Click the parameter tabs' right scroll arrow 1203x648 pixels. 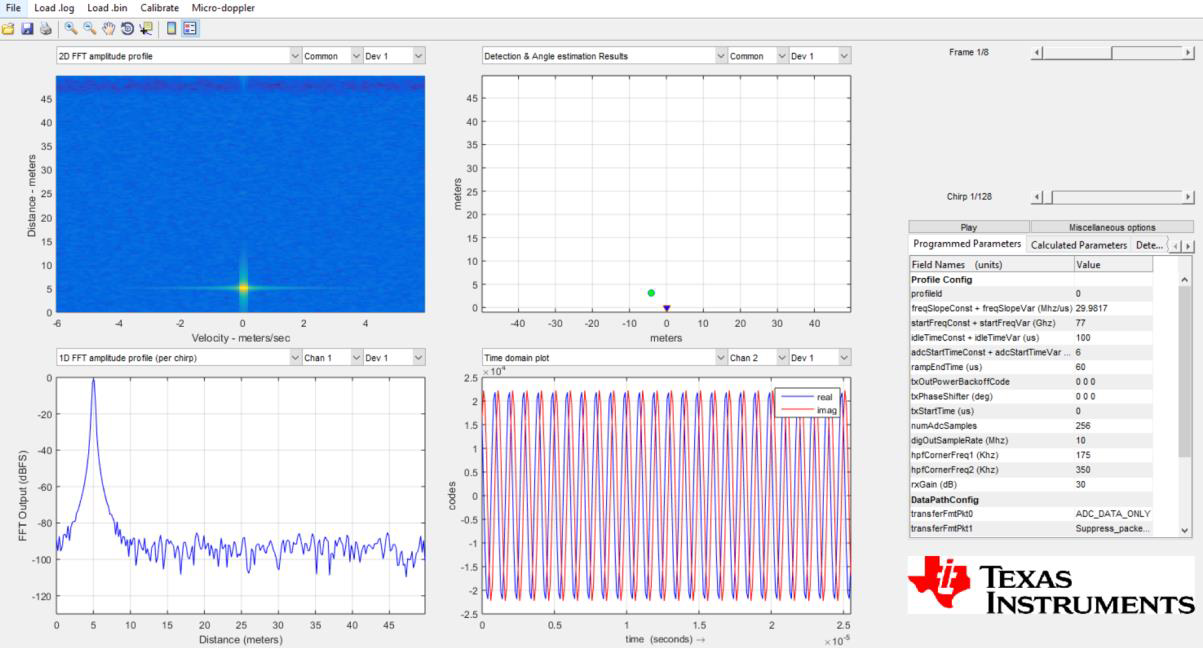(1188, 245)
